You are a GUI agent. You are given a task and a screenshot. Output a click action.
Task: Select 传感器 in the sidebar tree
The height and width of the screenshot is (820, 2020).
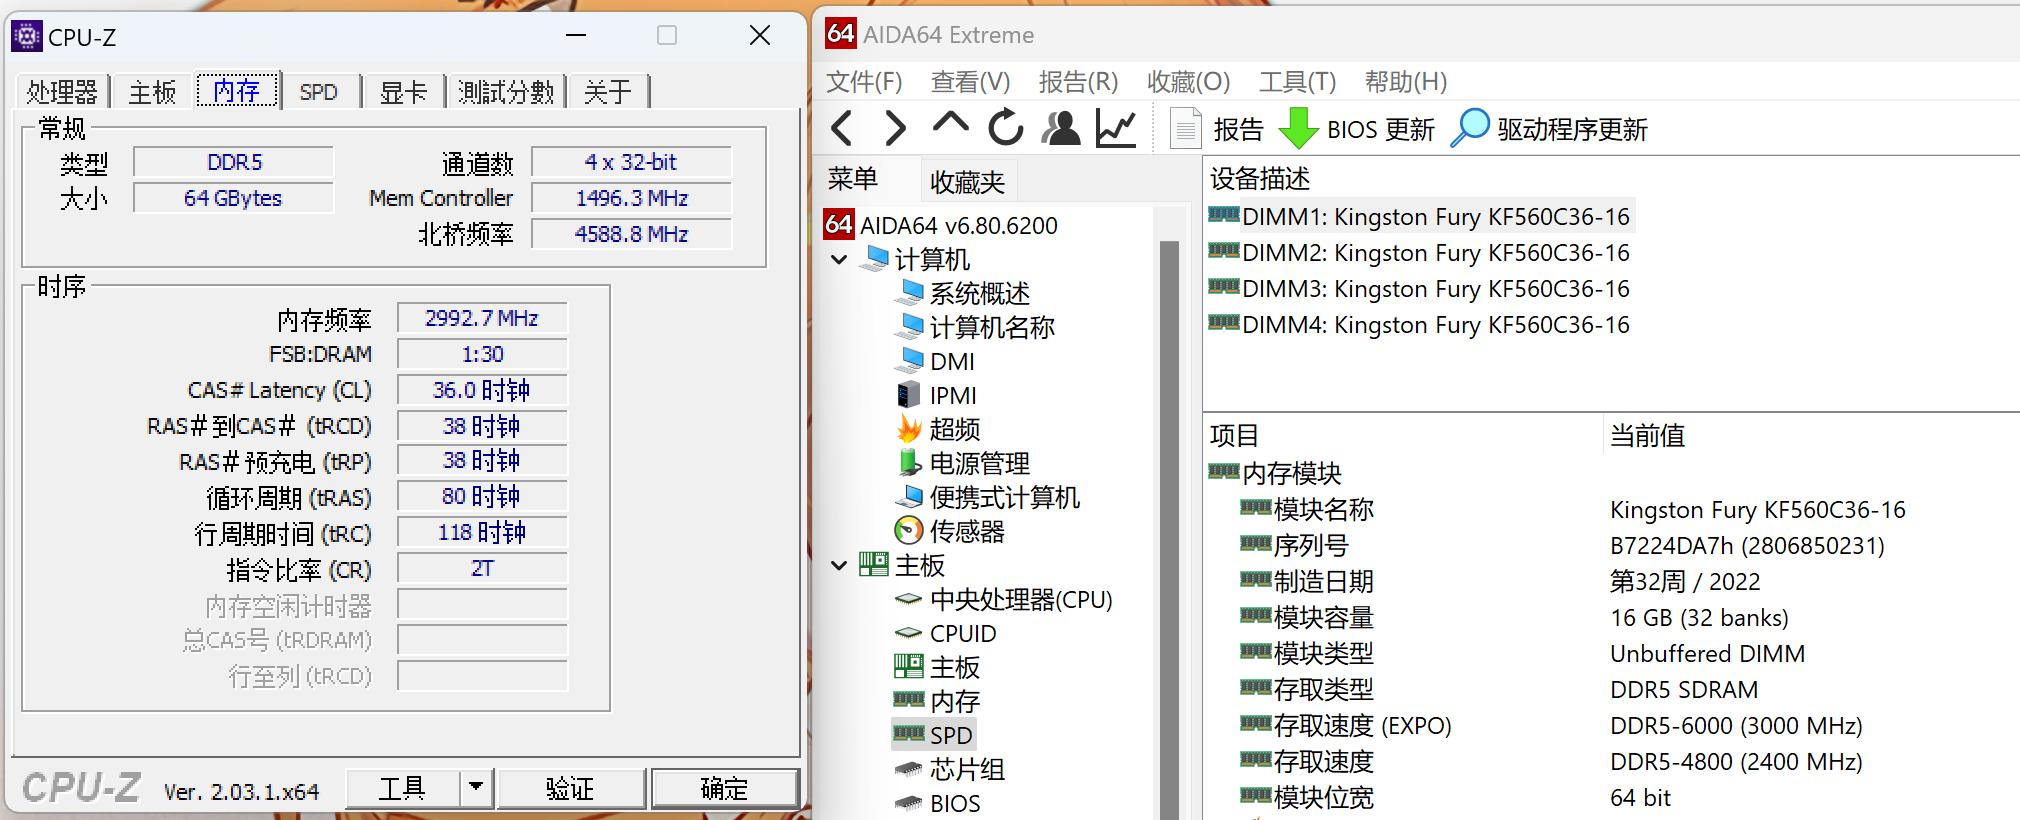(x=966, y=532)
